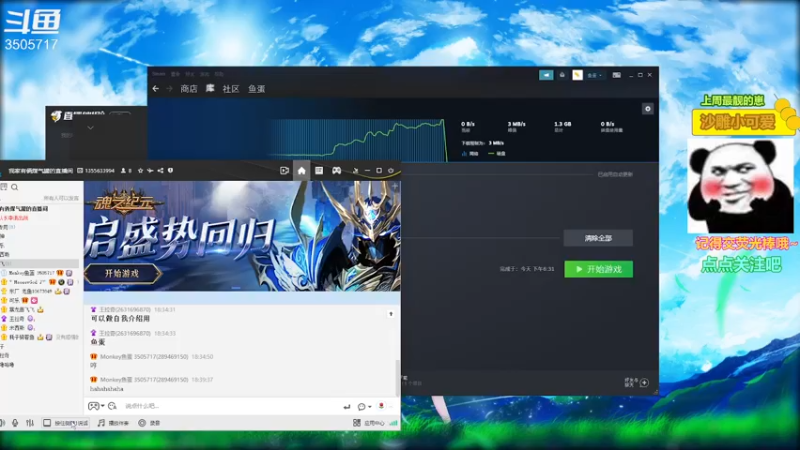Open the gamepad icon in the chat title bar
800x450 pixels.
click(336, 171)
